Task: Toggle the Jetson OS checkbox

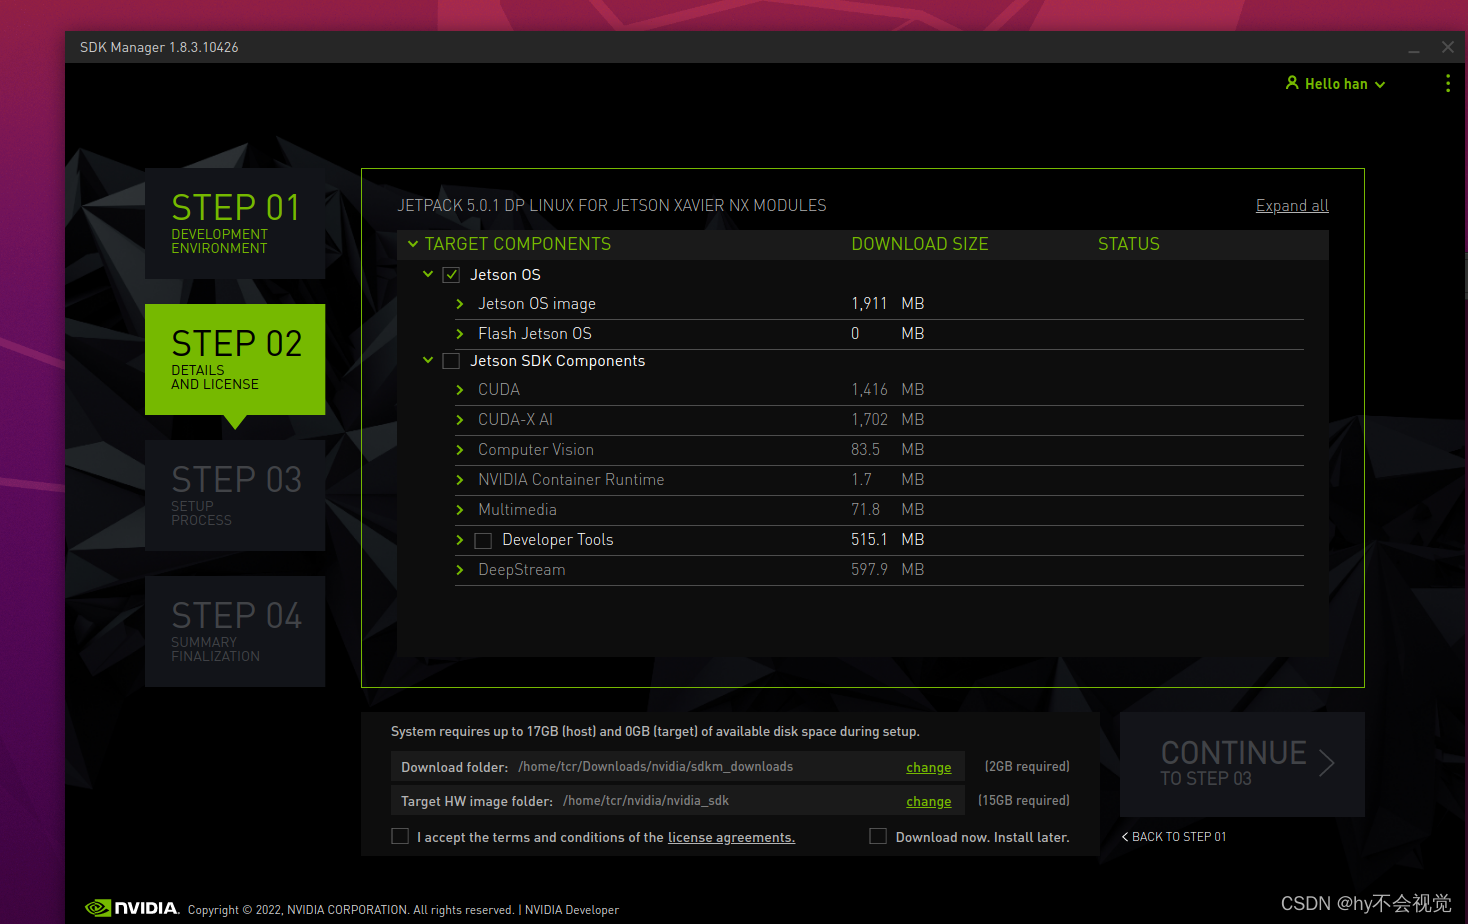Action: (x=451, y=275)
